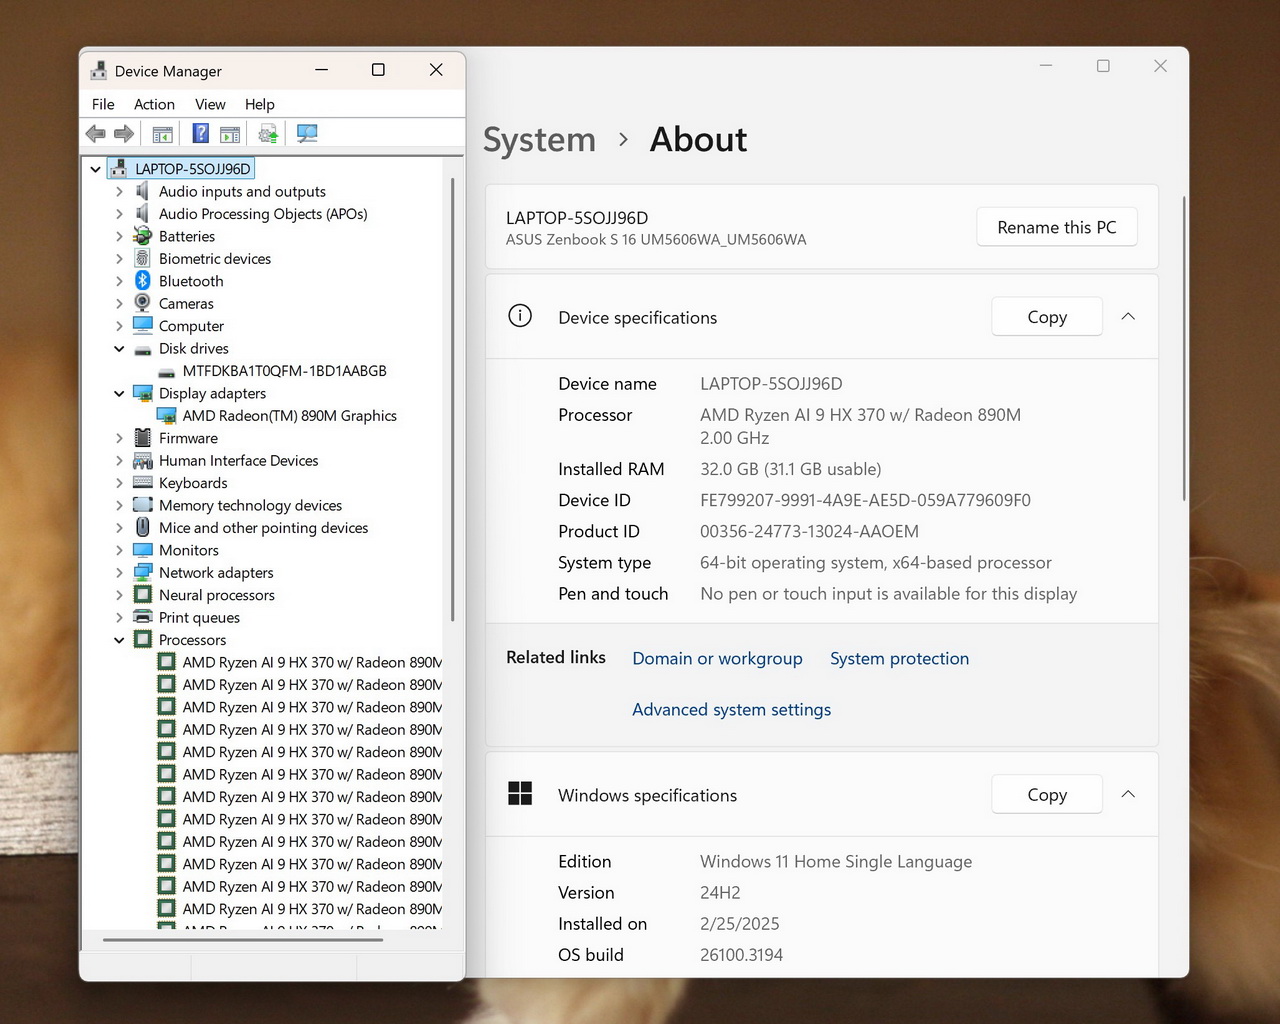Click the Add drivers gear icon
The image size is (1280, 1024).
coord(268,133)
